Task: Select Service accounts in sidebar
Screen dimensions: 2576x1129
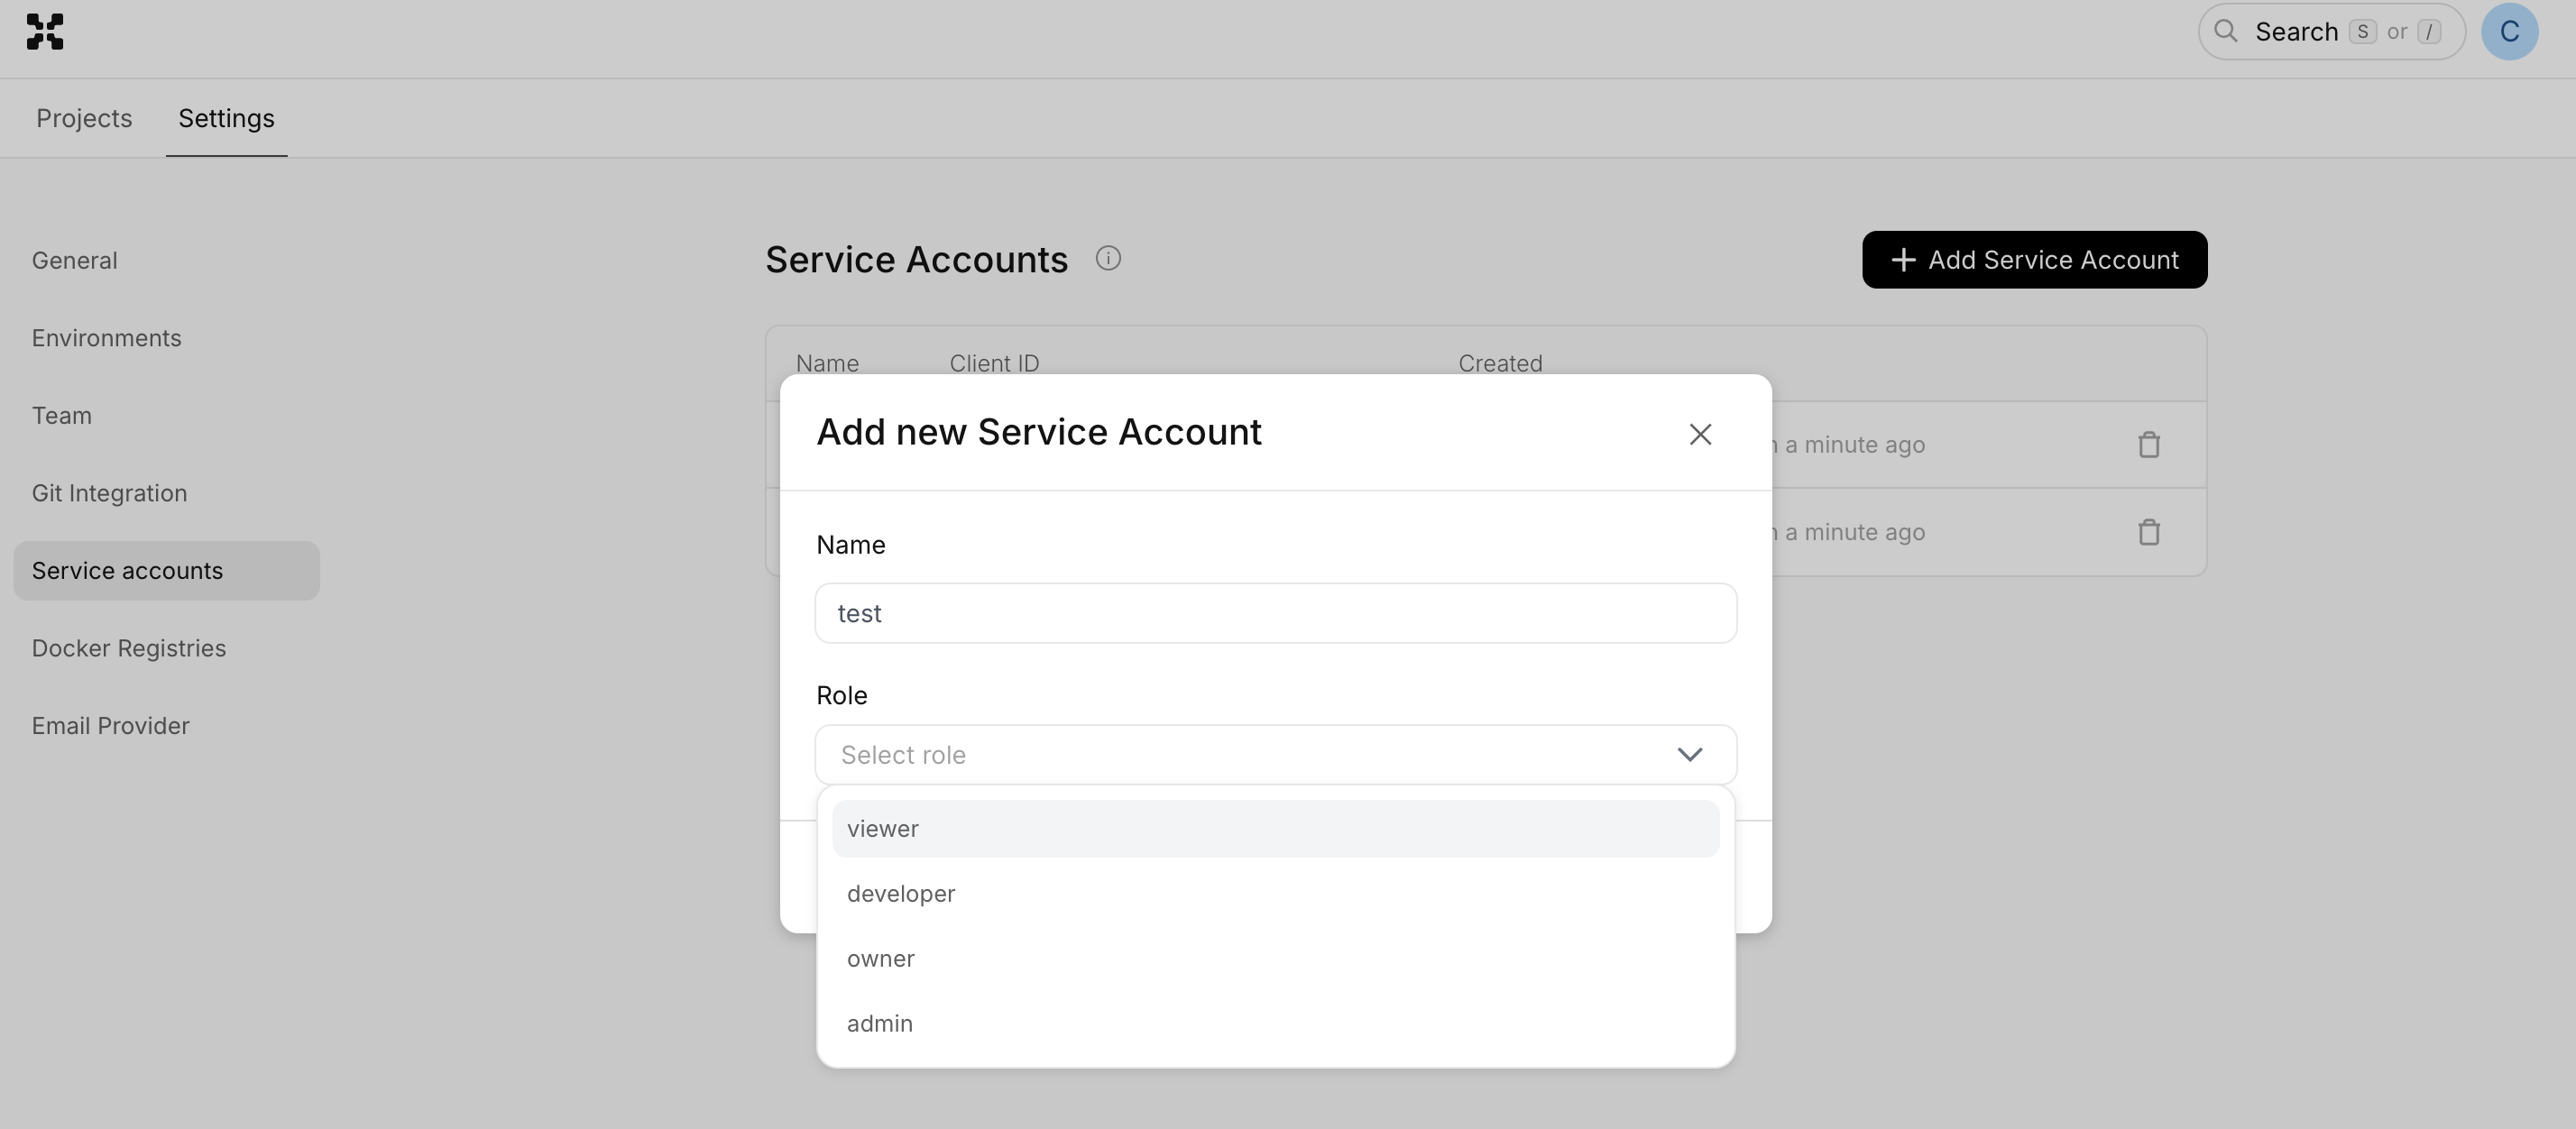Action: point(166,570)
